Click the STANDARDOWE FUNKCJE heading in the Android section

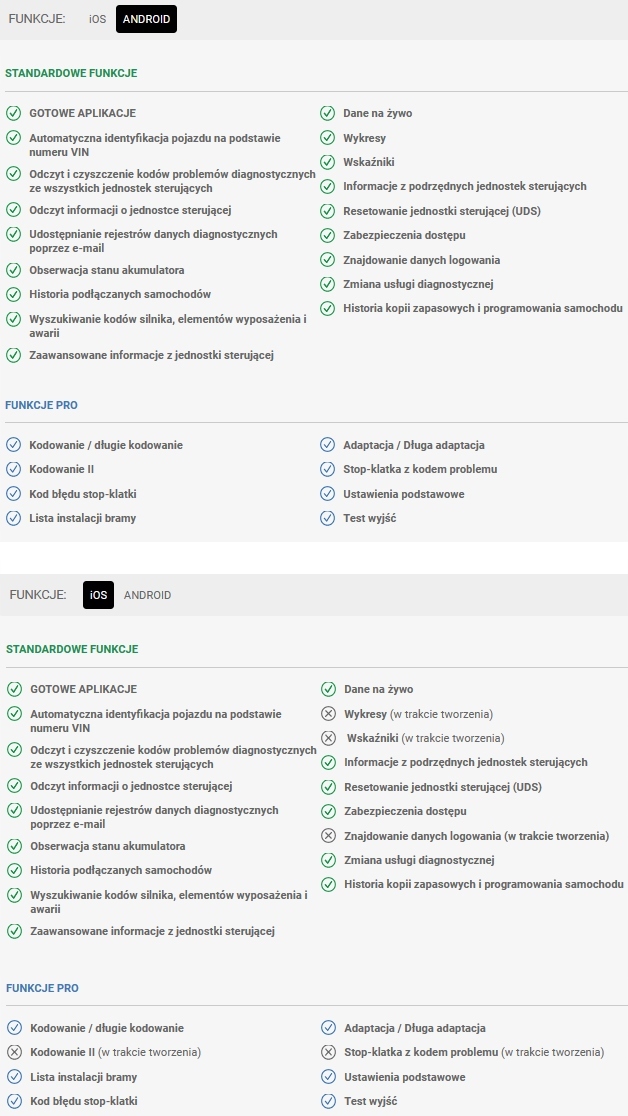71,73
